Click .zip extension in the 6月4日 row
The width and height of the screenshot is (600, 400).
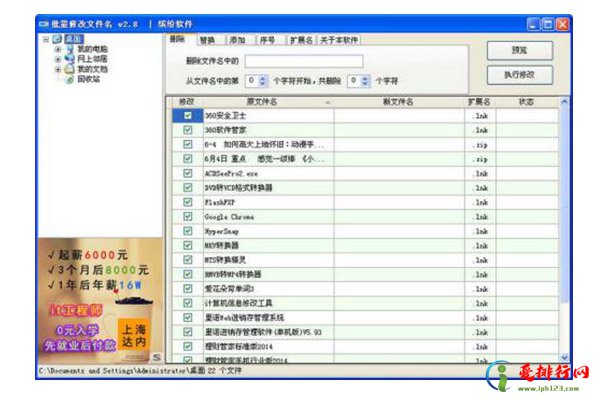pos(480,159)
